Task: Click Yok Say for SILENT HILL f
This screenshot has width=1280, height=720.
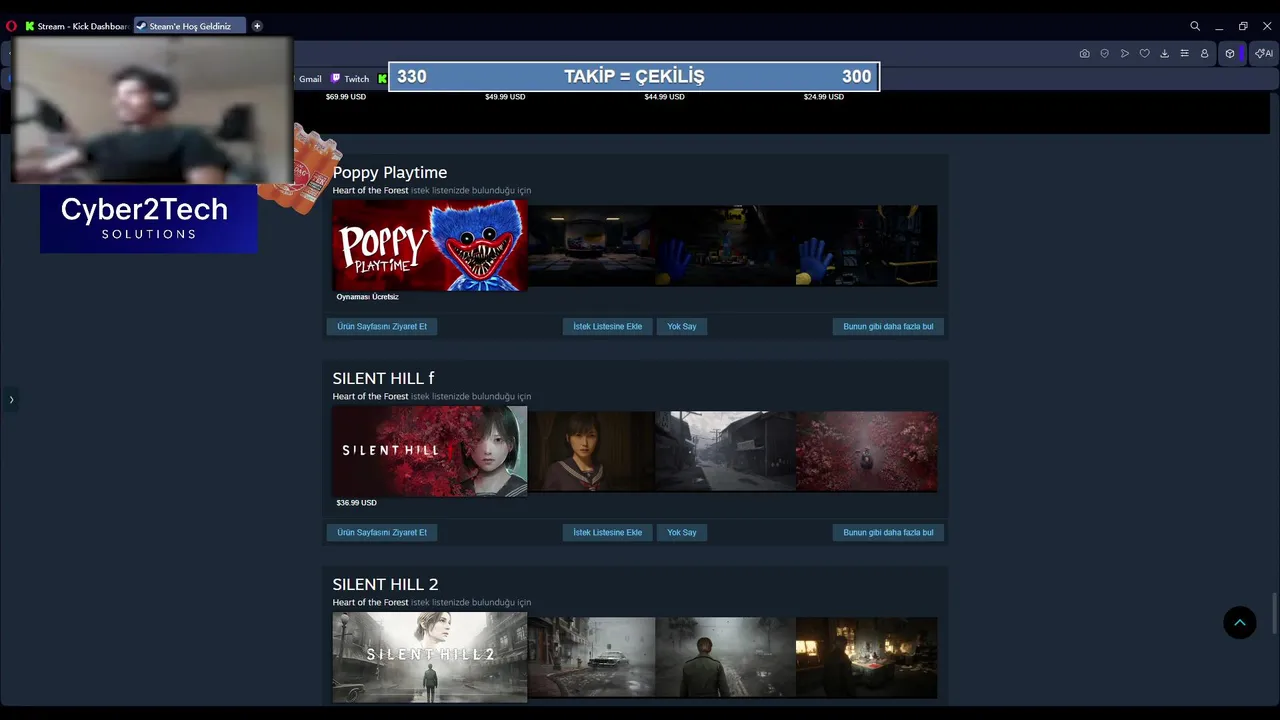Action: point(682,532)
